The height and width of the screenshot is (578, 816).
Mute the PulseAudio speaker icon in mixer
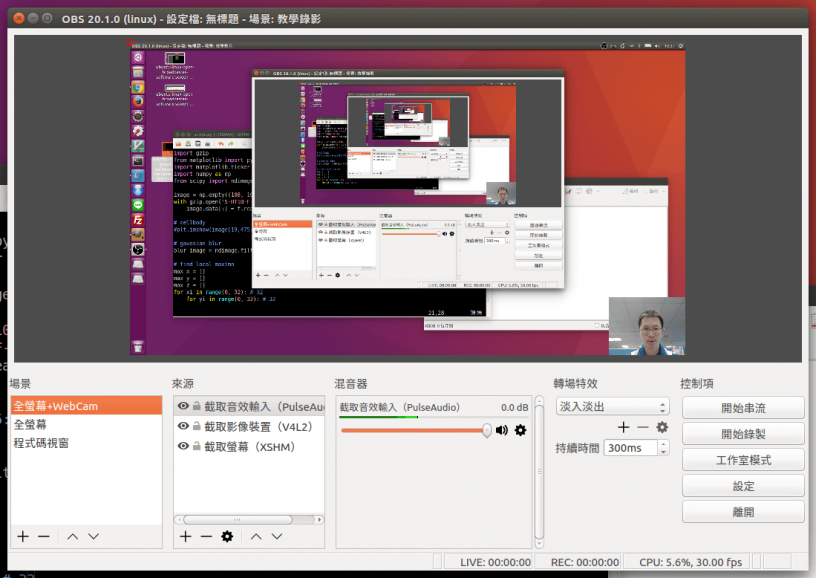pyautogui.click(x=501, y=431)
